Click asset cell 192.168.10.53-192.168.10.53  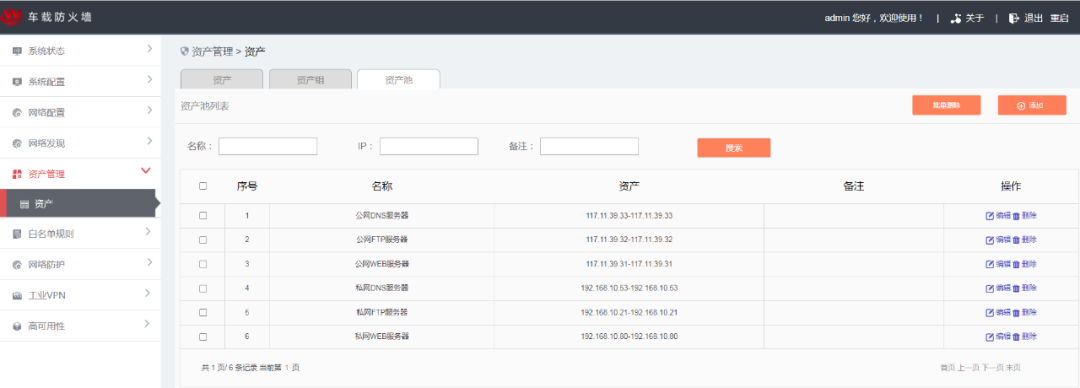630,288
